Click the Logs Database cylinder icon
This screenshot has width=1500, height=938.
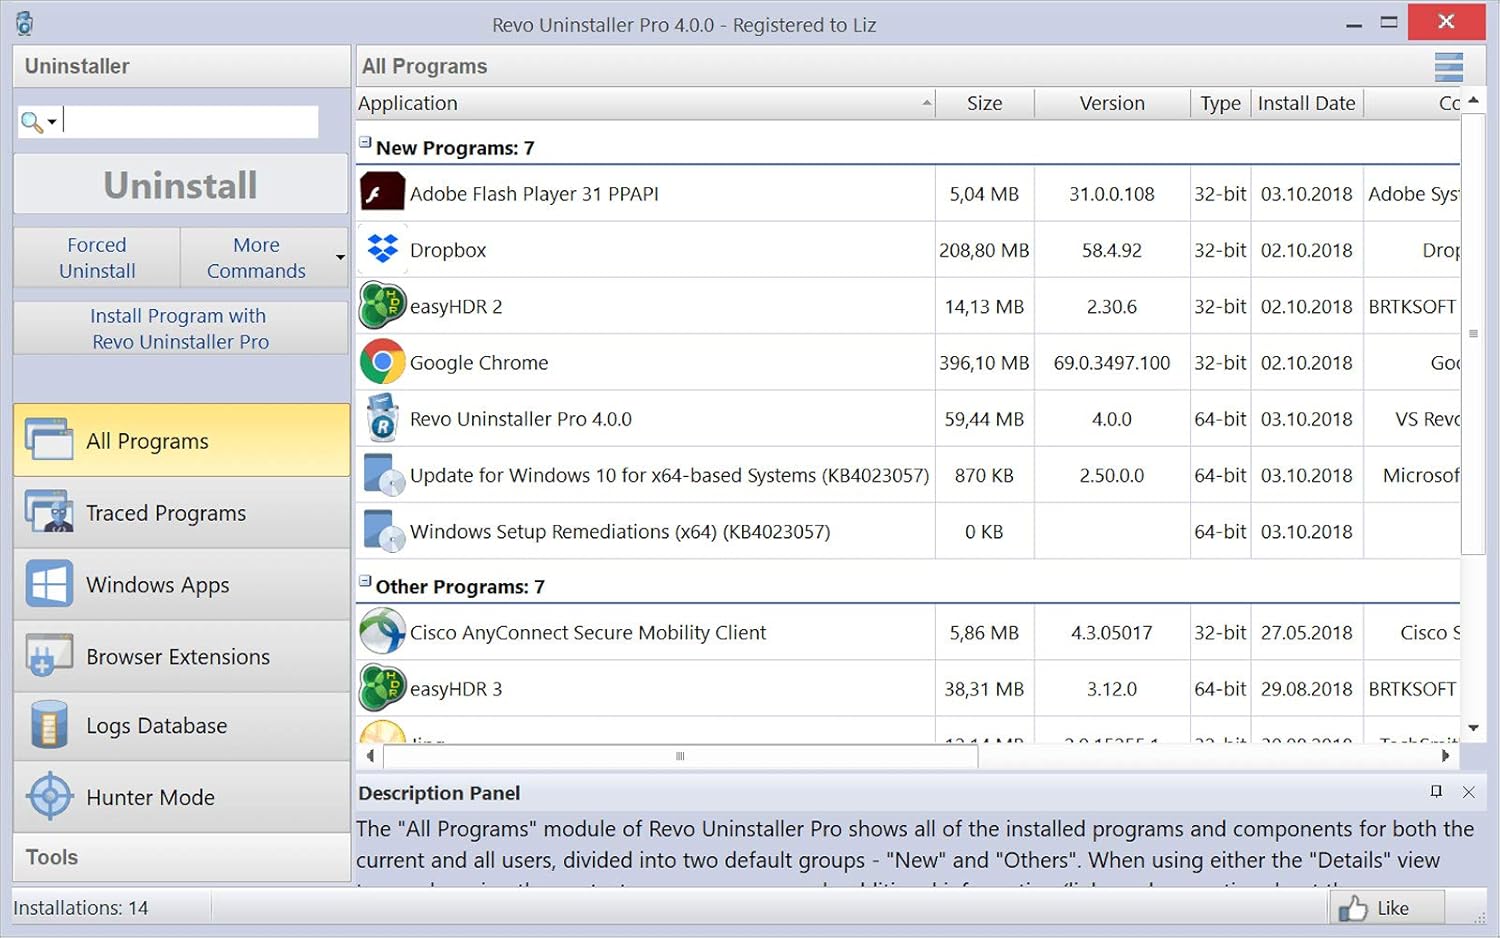[49, 725]
